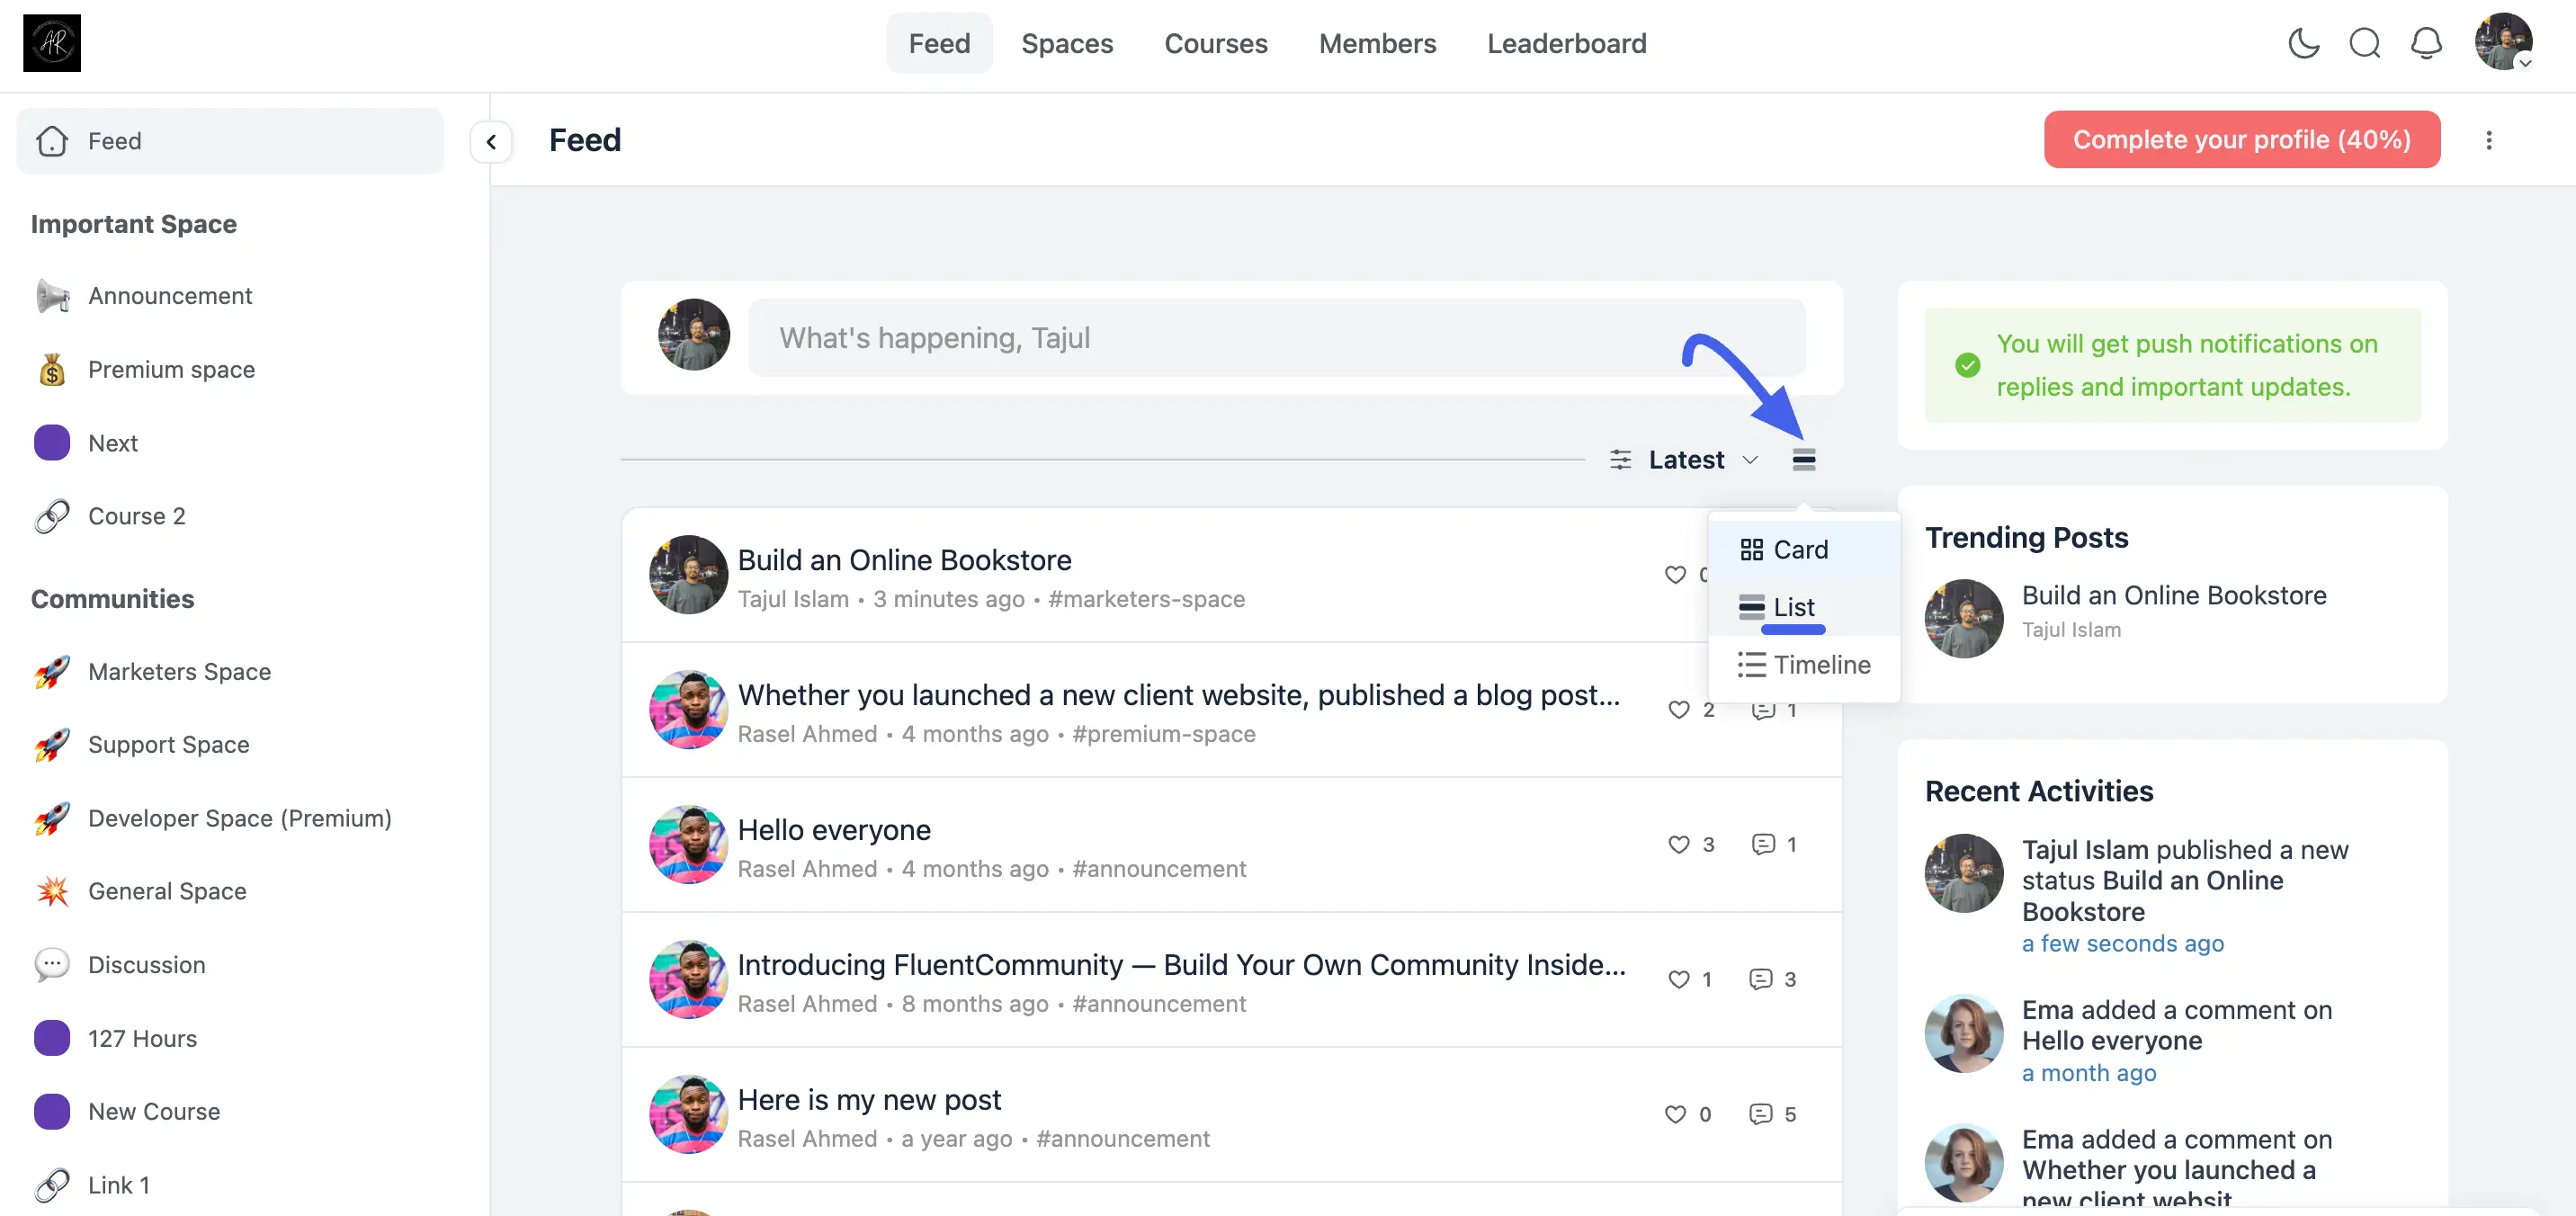The image size is (2576, 1216).
Task: Open the three-dot feed options menu
Action: point(2489,140)
